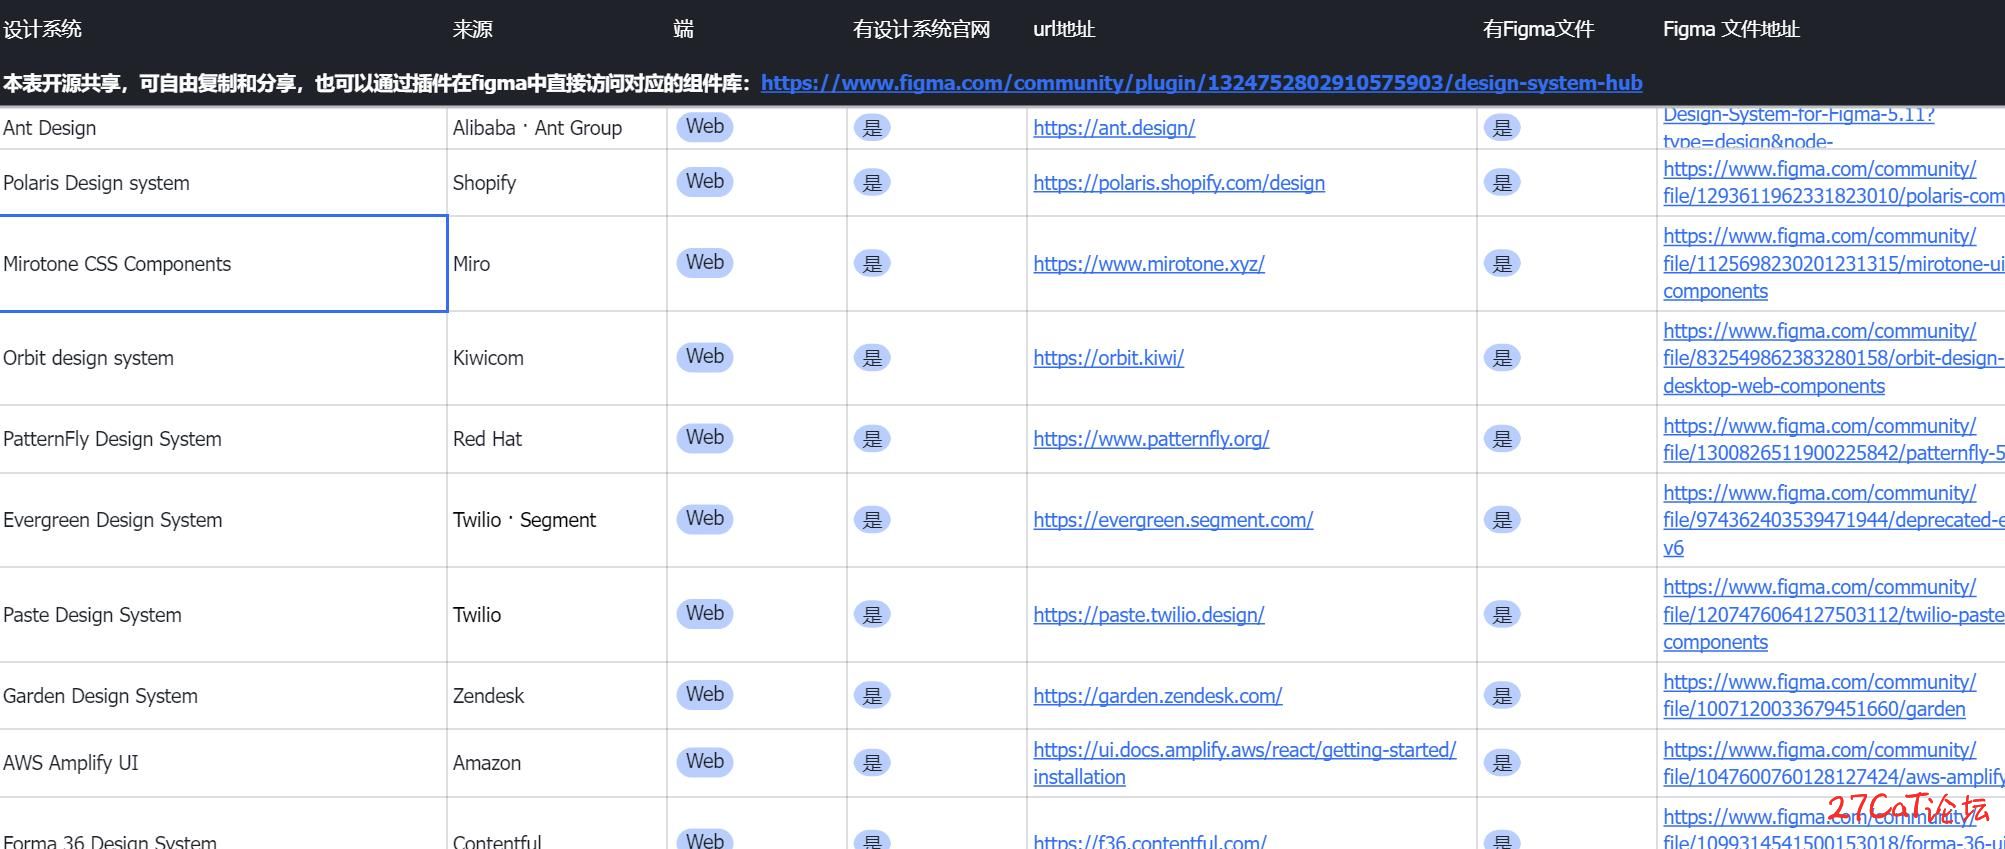Click official-site 是 tag in Polaris row
This screenshot has height=849, width=2005.
(x=872, y=183)
